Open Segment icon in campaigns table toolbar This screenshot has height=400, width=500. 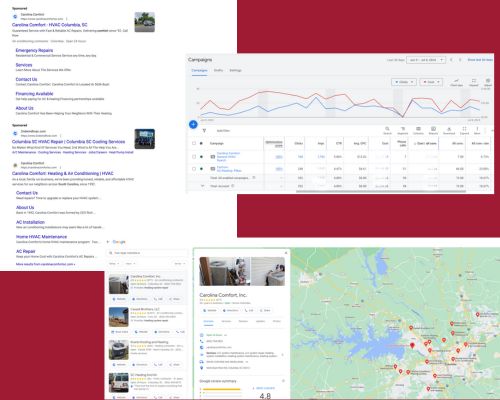(x=403, y=130)
